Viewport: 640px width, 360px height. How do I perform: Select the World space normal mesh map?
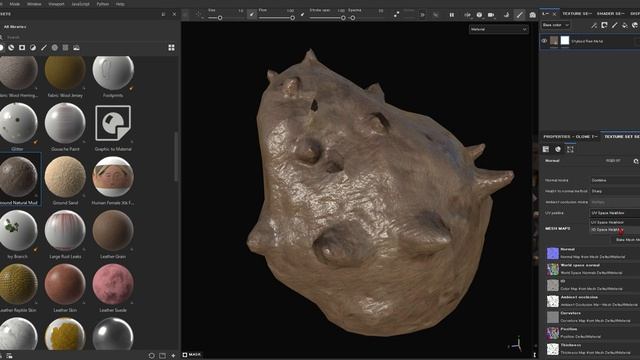pyautogui.click(x=593, y=269)
